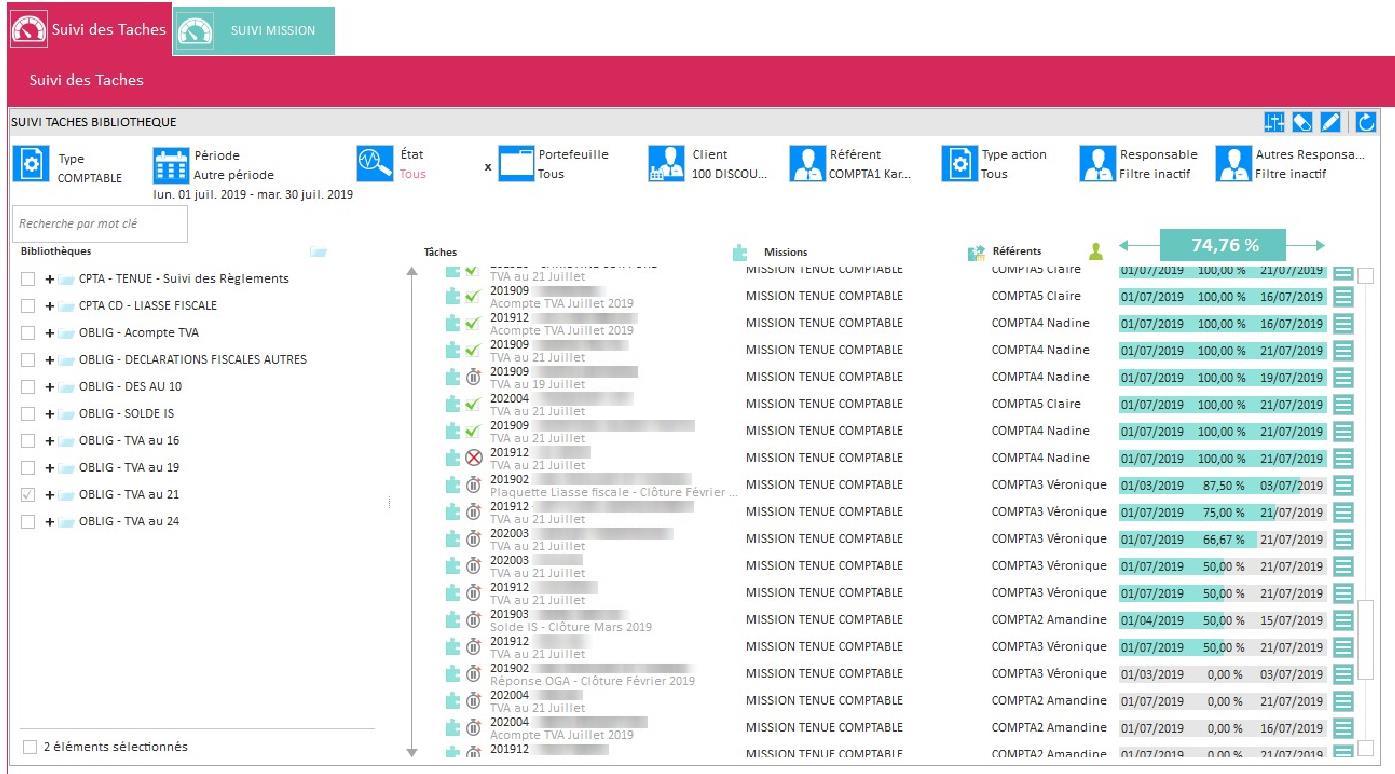Screen dimensions: 1395x774
Task: Click the timer icon on the Plaquette Liasse fiscale row
Action: 474,485
